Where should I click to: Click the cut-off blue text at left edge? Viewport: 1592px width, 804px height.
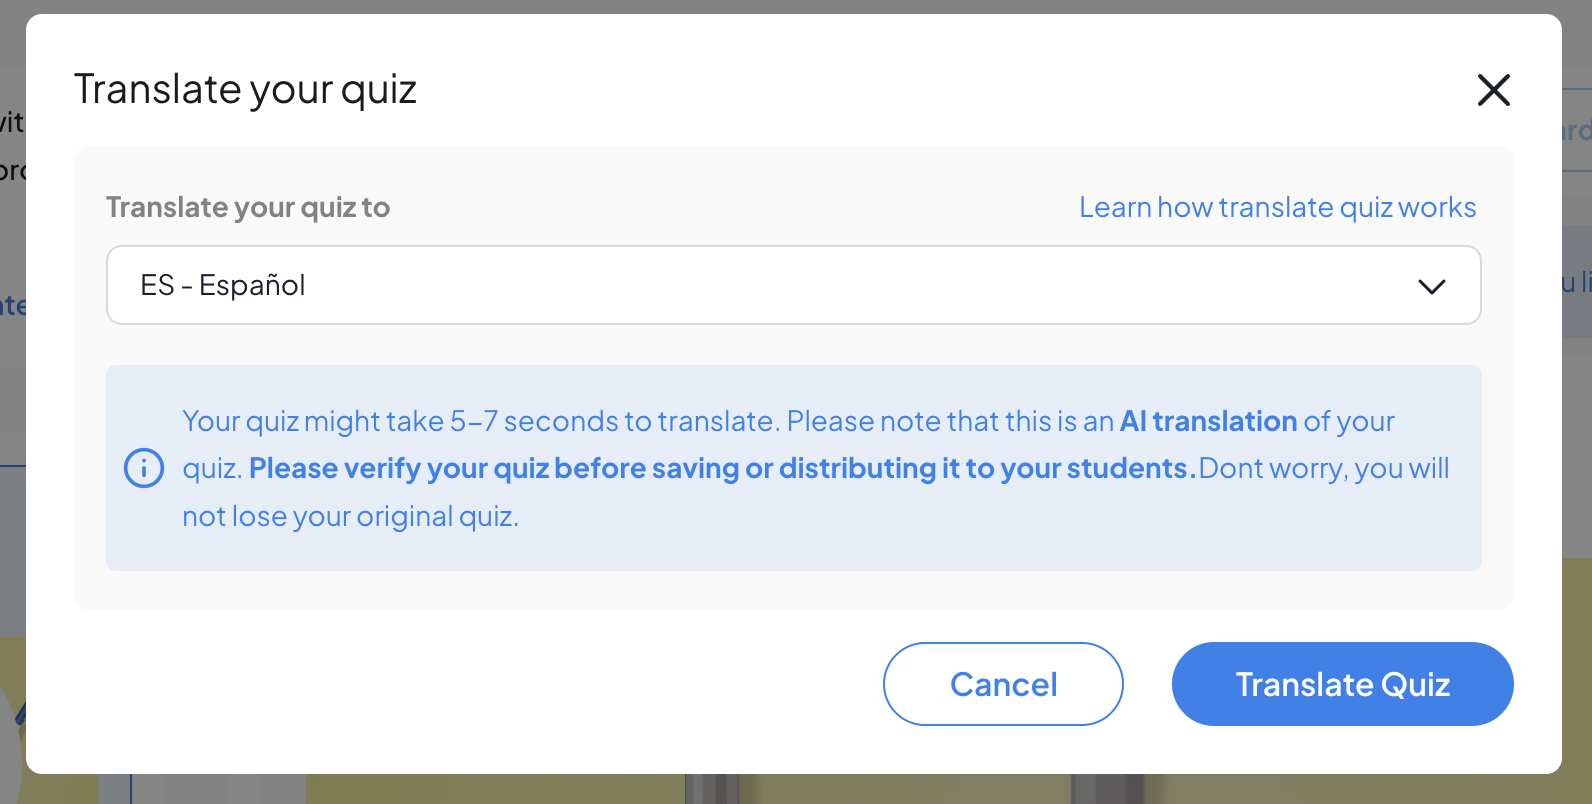(13, 305)
